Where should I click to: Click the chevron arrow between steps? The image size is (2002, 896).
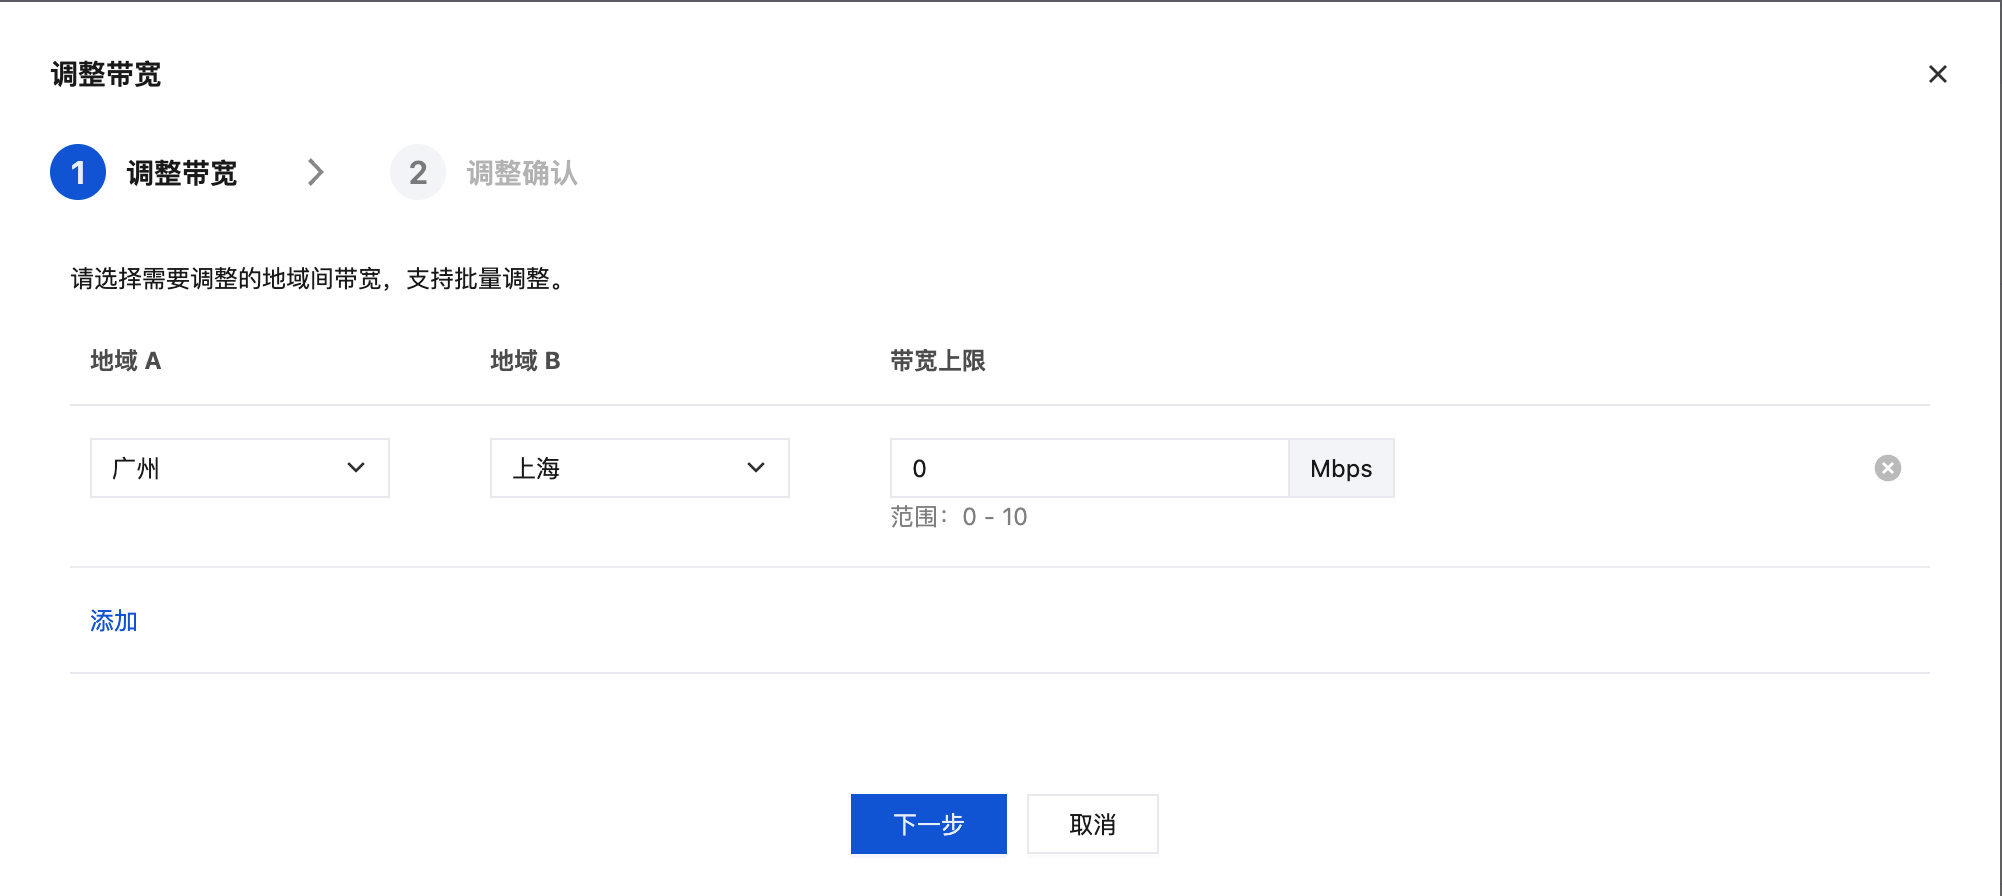point(316,172)
